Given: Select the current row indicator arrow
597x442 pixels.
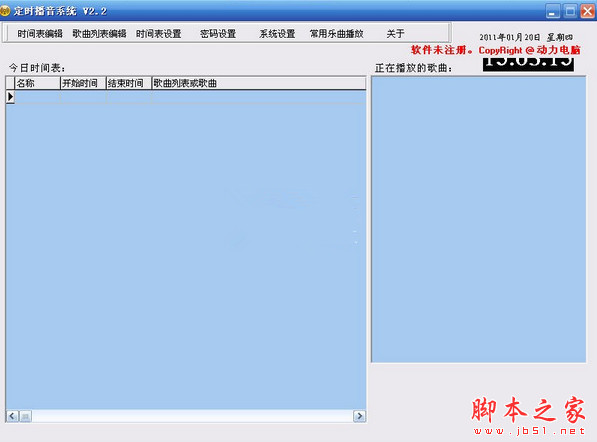Looking at the screenshot, I should [x=10, y=97].
